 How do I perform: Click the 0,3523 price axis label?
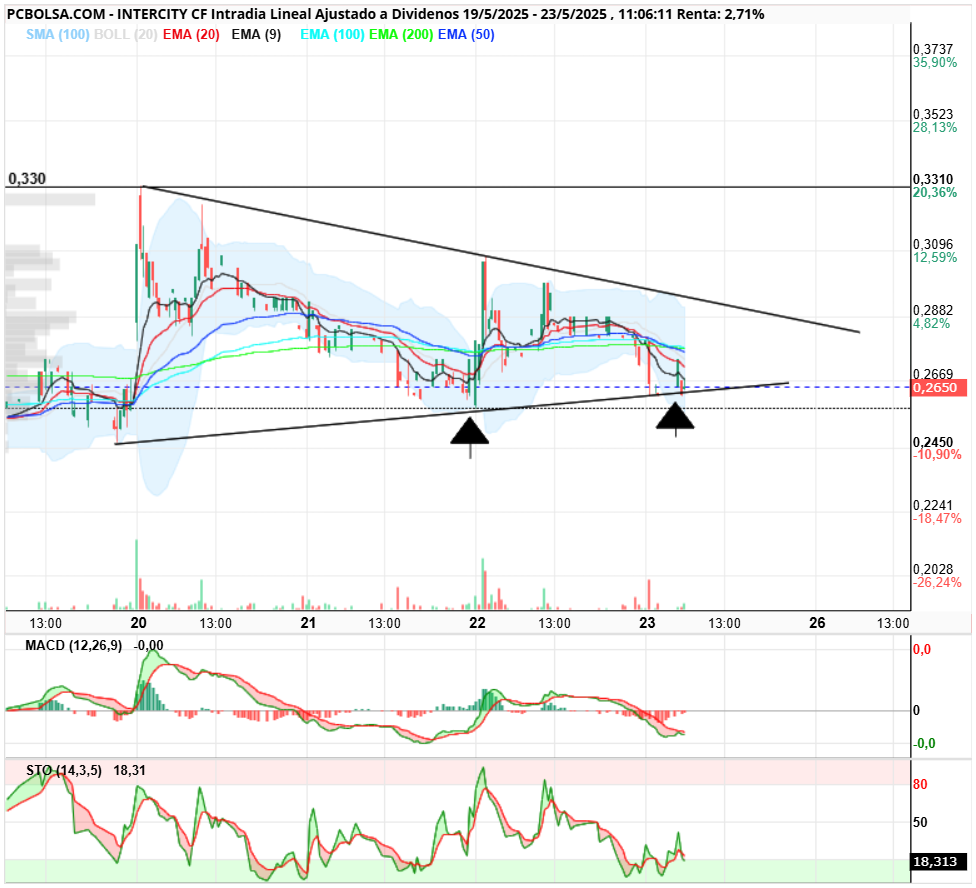(x=933, y=115)
